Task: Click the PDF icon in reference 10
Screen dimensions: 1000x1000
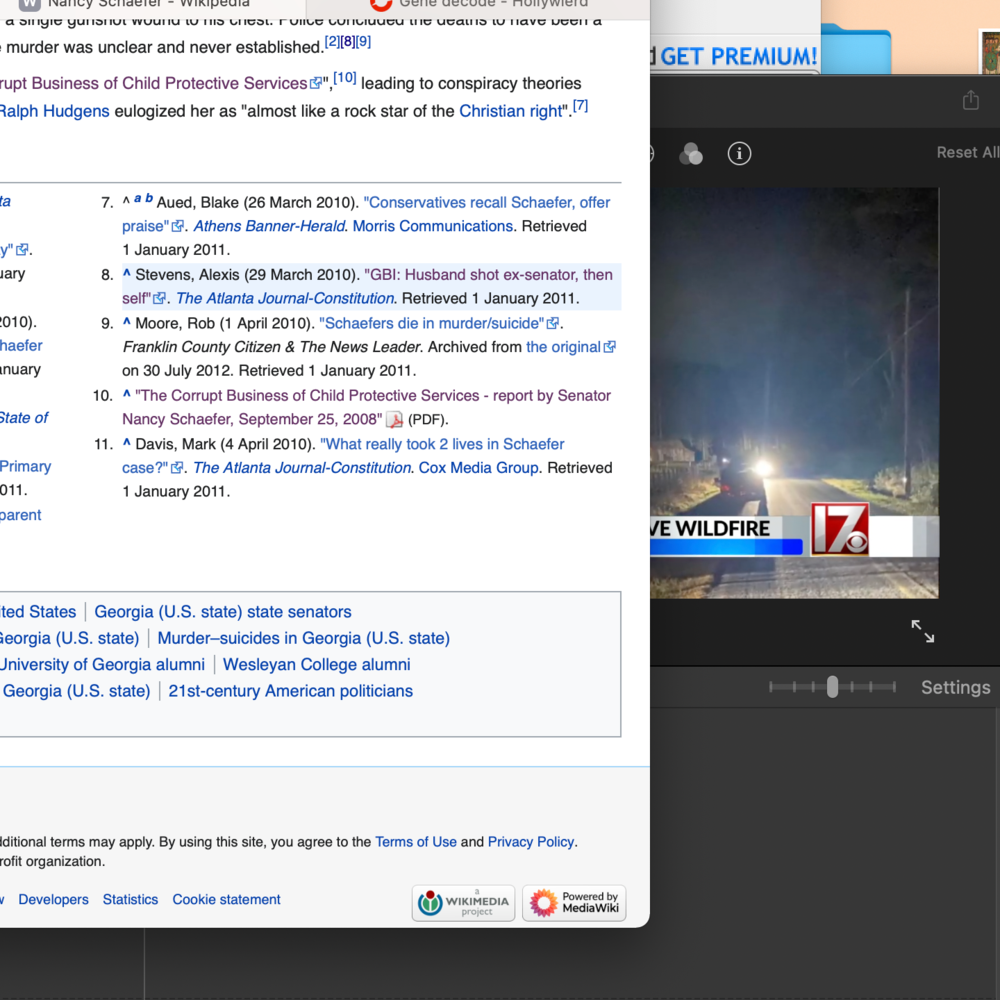Action: tap(394, 420)
